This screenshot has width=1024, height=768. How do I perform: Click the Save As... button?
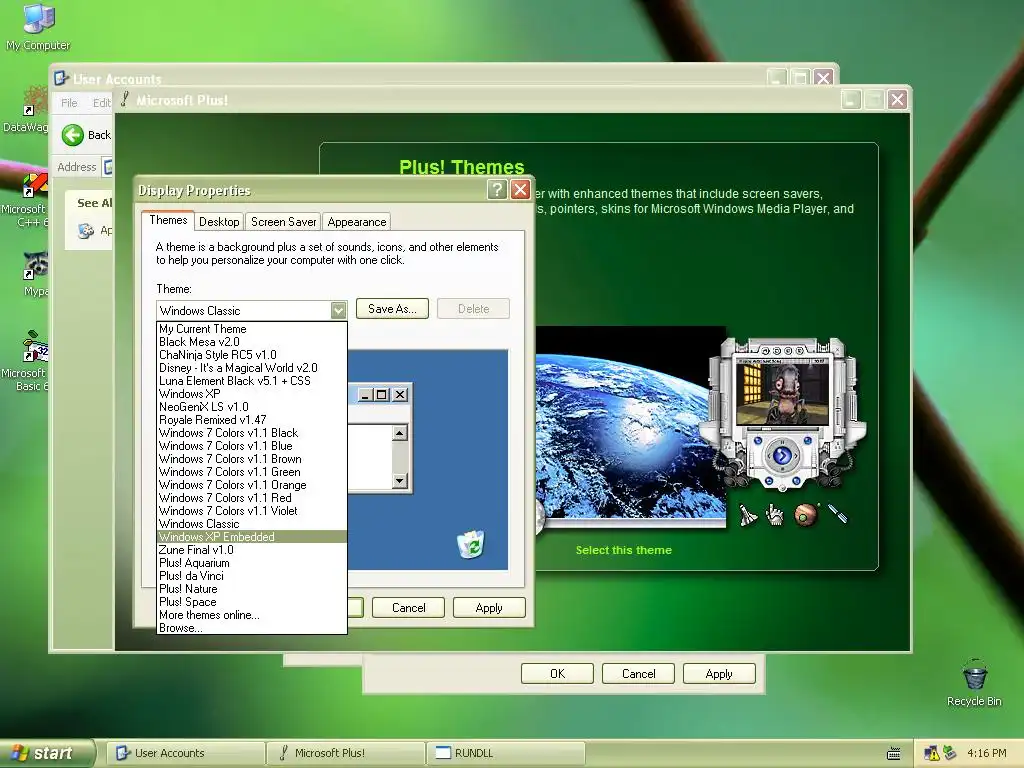[392, 309]
